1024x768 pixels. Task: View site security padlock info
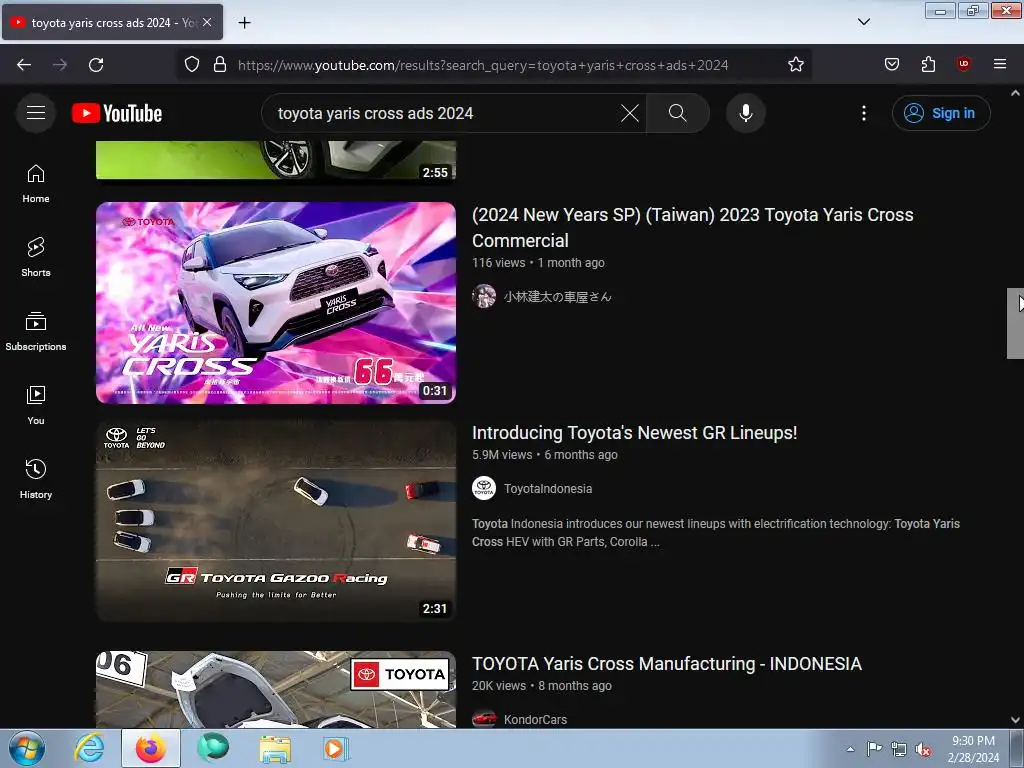(x=220, y=65)
